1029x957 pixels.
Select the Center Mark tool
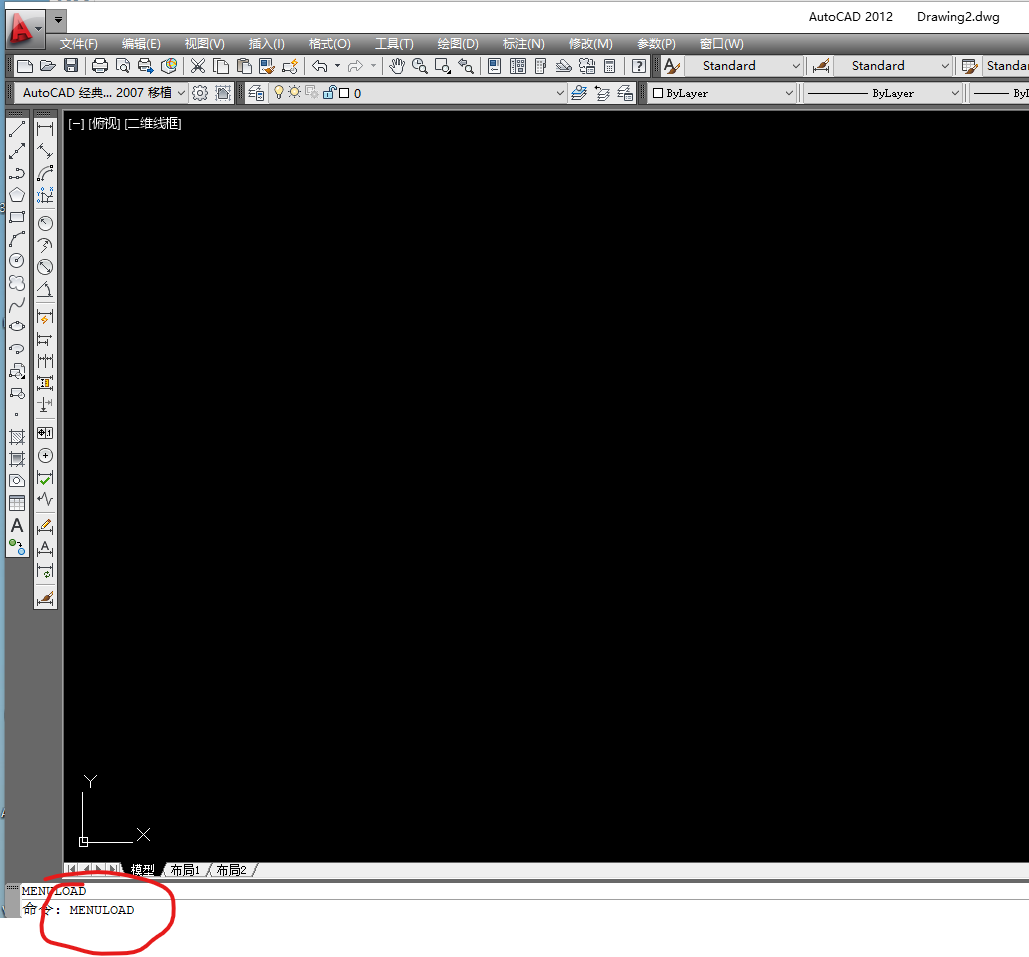45,456
